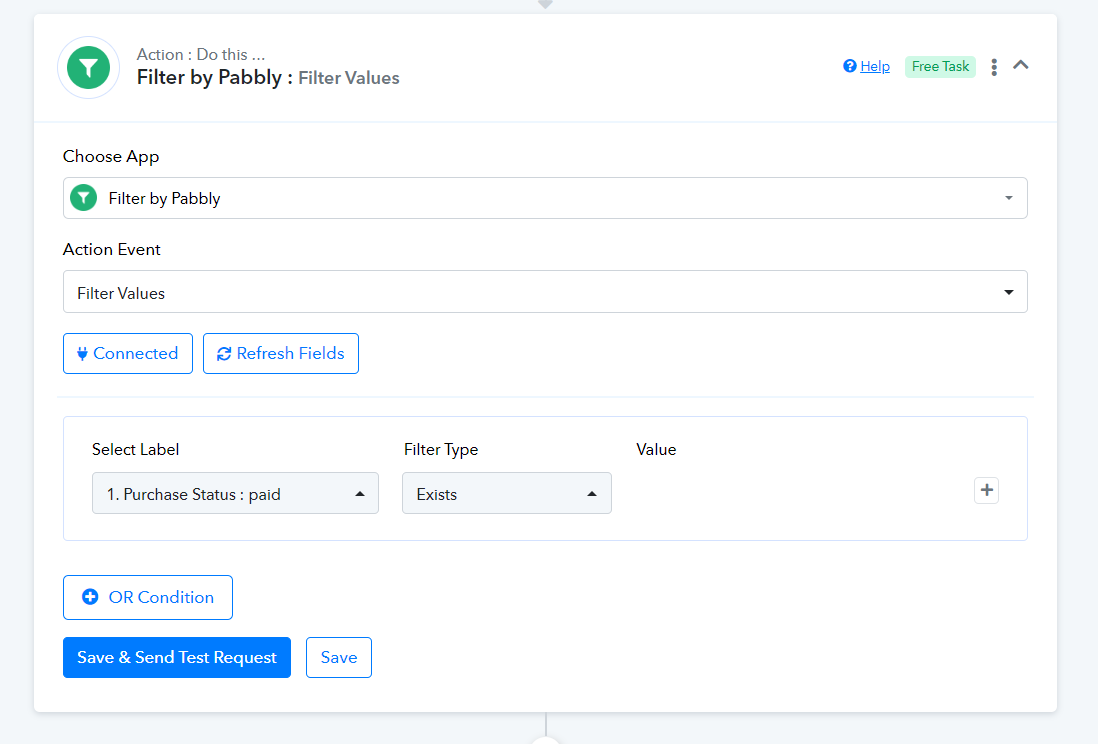
Task: Open the Help link
Action: pos(875,67)
